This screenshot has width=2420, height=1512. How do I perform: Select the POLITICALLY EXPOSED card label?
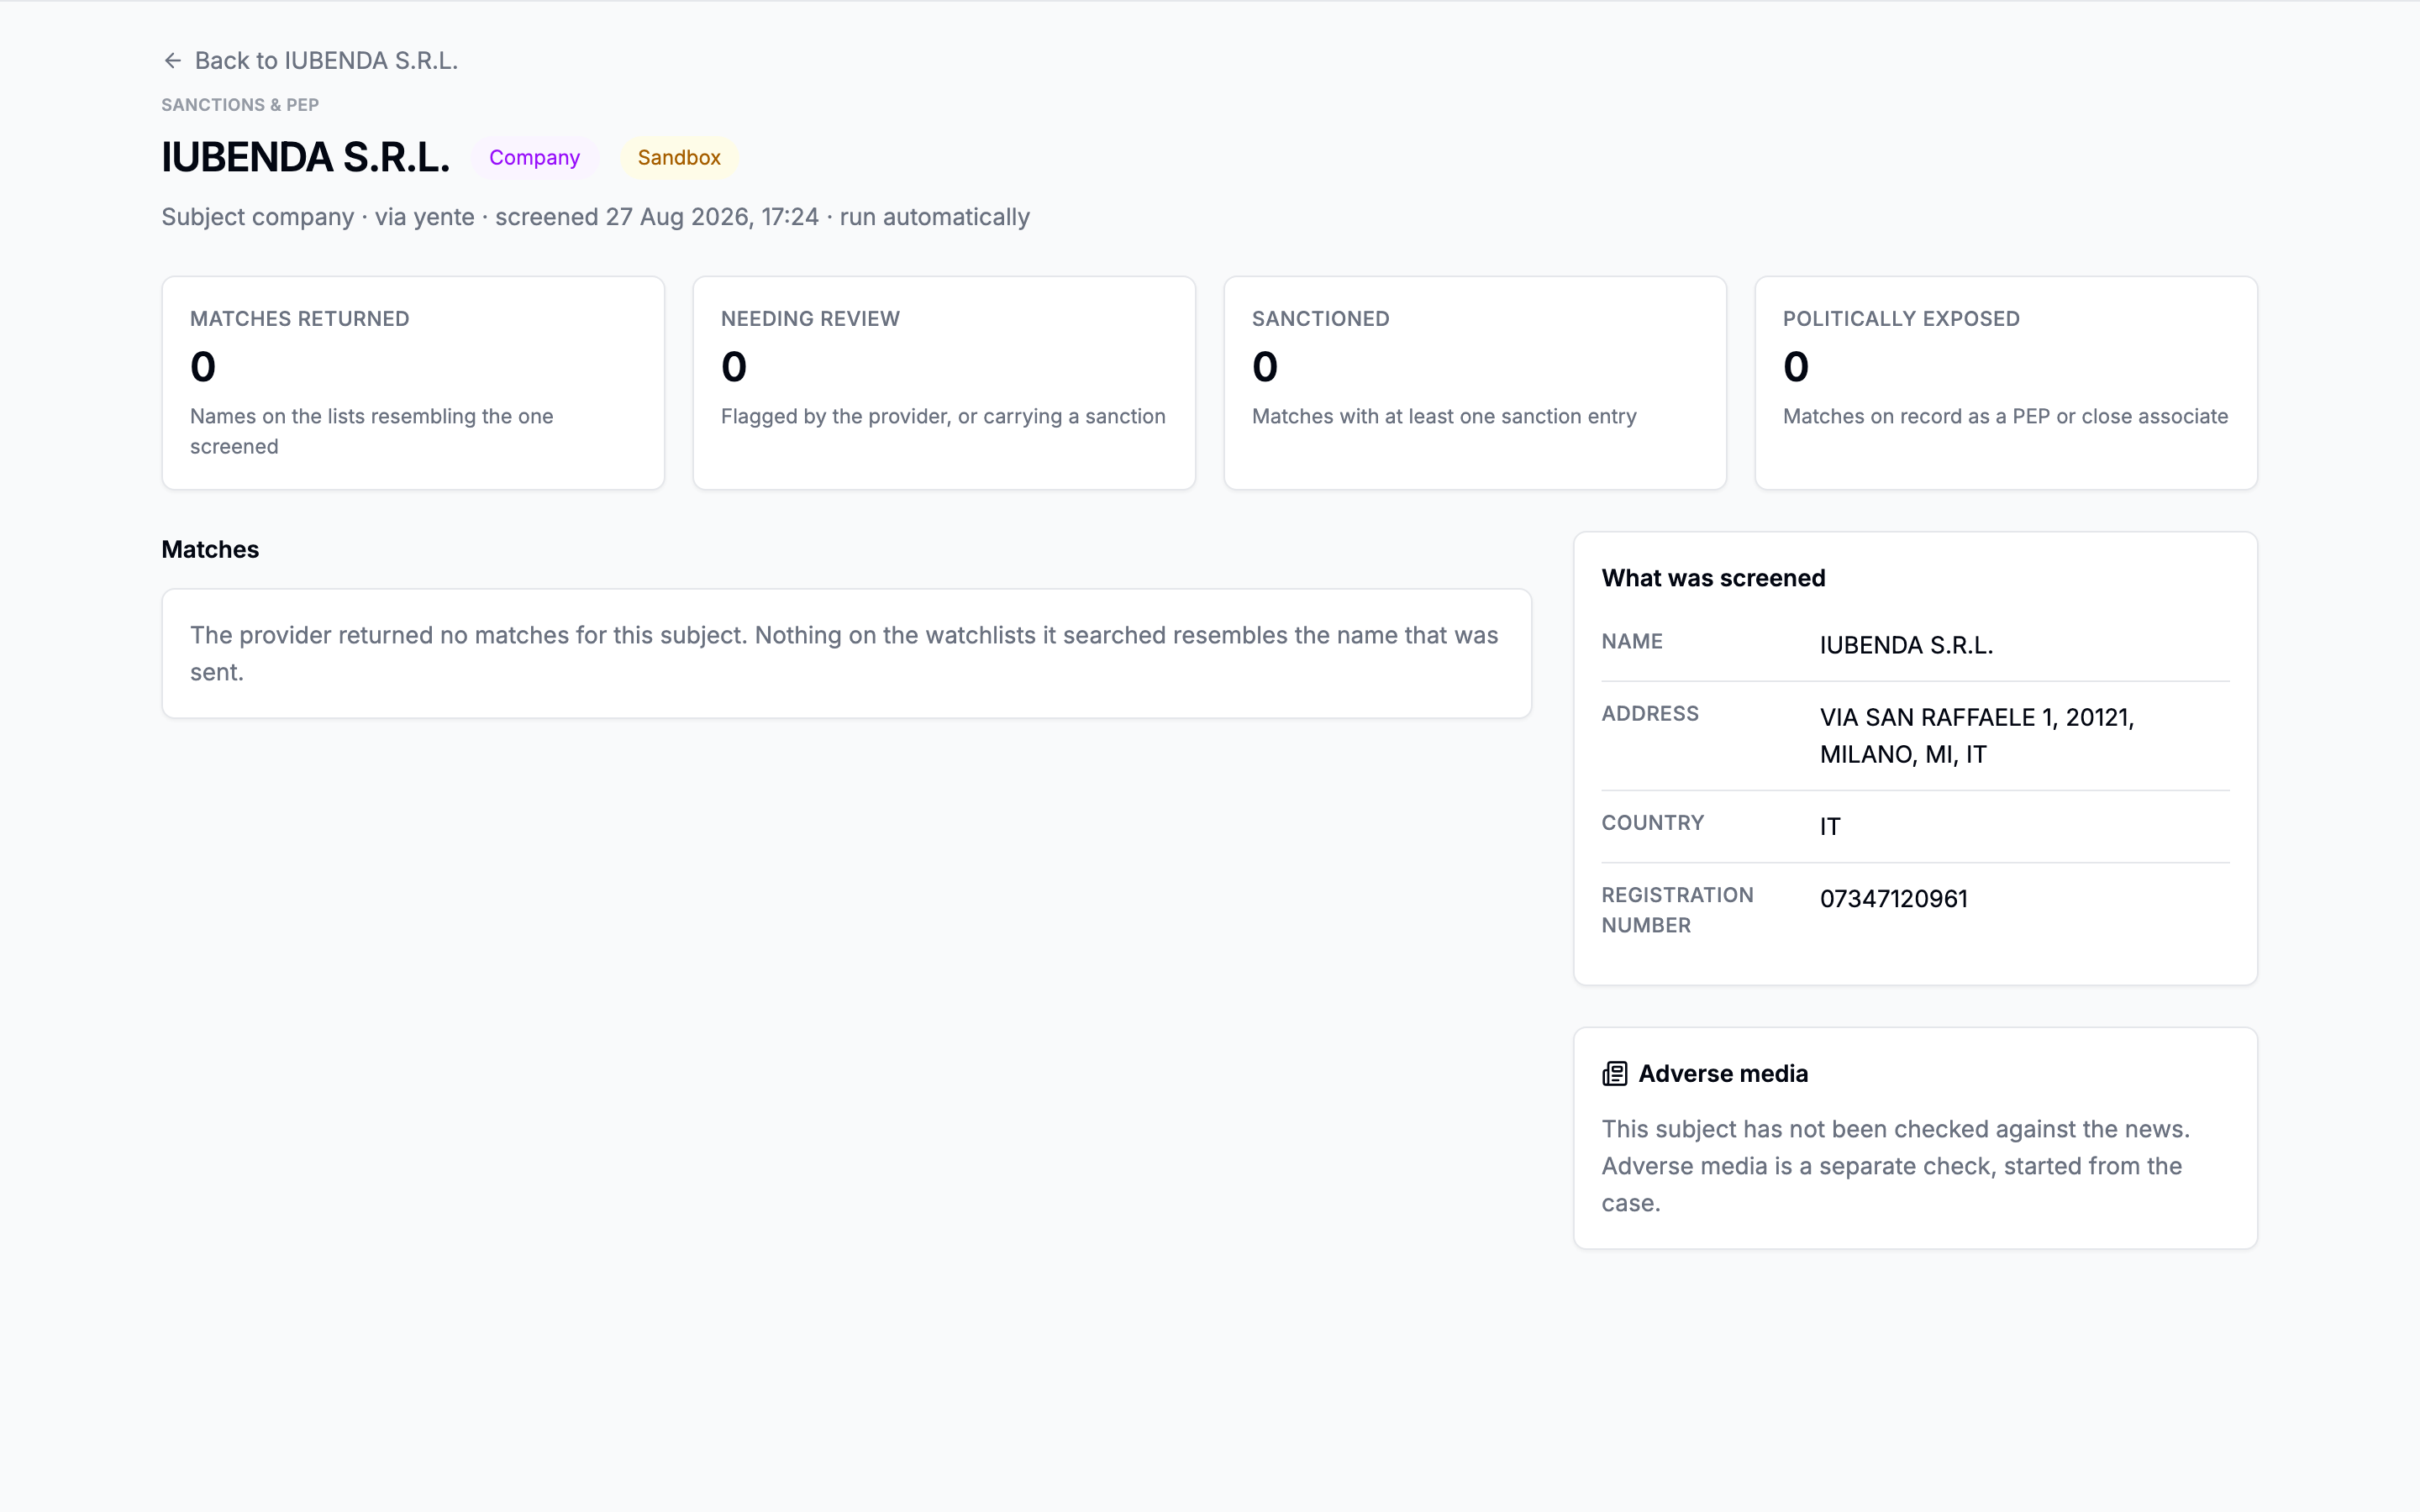click(1901, 319)
